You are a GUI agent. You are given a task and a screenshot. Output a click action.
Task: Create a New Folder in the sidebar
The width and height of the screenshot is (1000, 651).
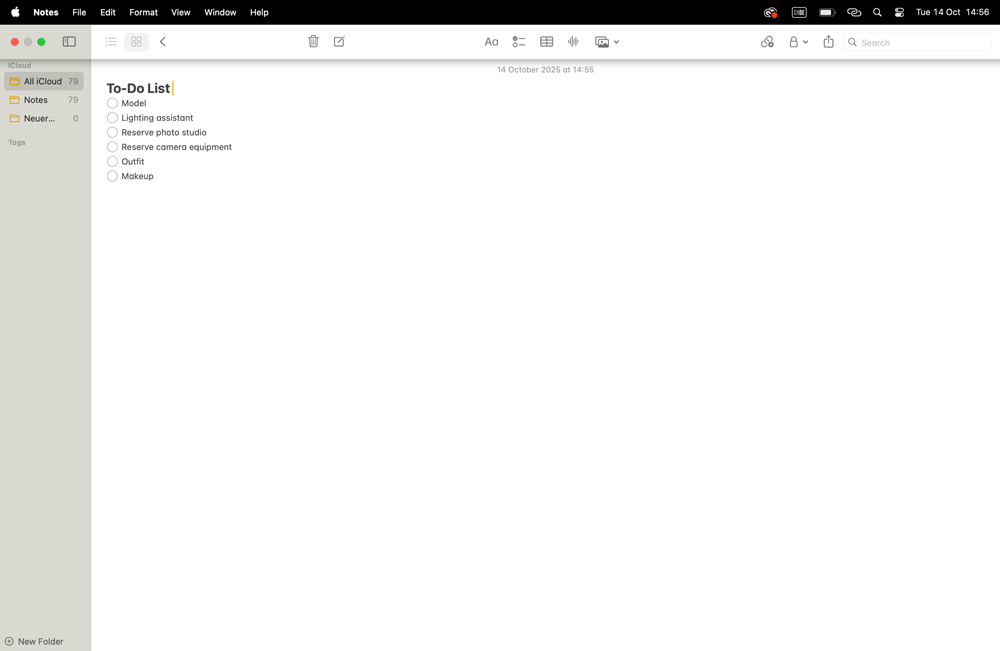37,641
